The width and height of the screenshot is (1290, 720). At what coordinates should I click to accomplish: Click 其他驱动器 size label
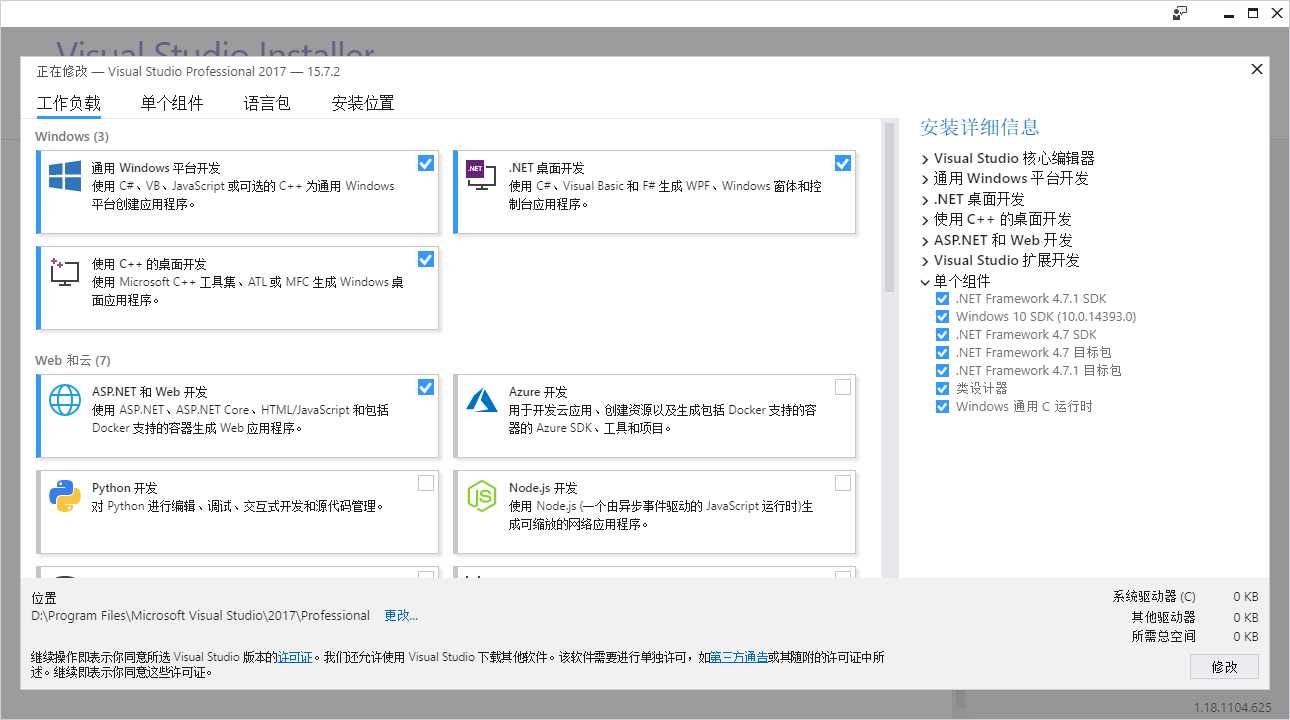[x=1163, y=617]
